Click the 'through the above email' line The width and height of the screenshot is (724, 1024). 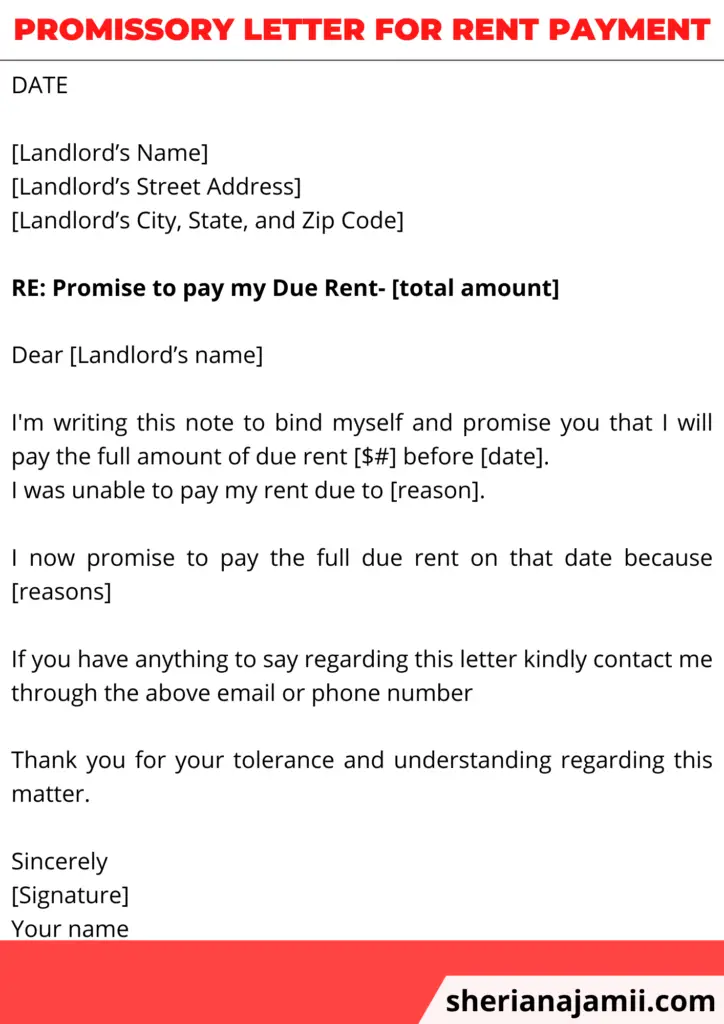pos(242,693)
